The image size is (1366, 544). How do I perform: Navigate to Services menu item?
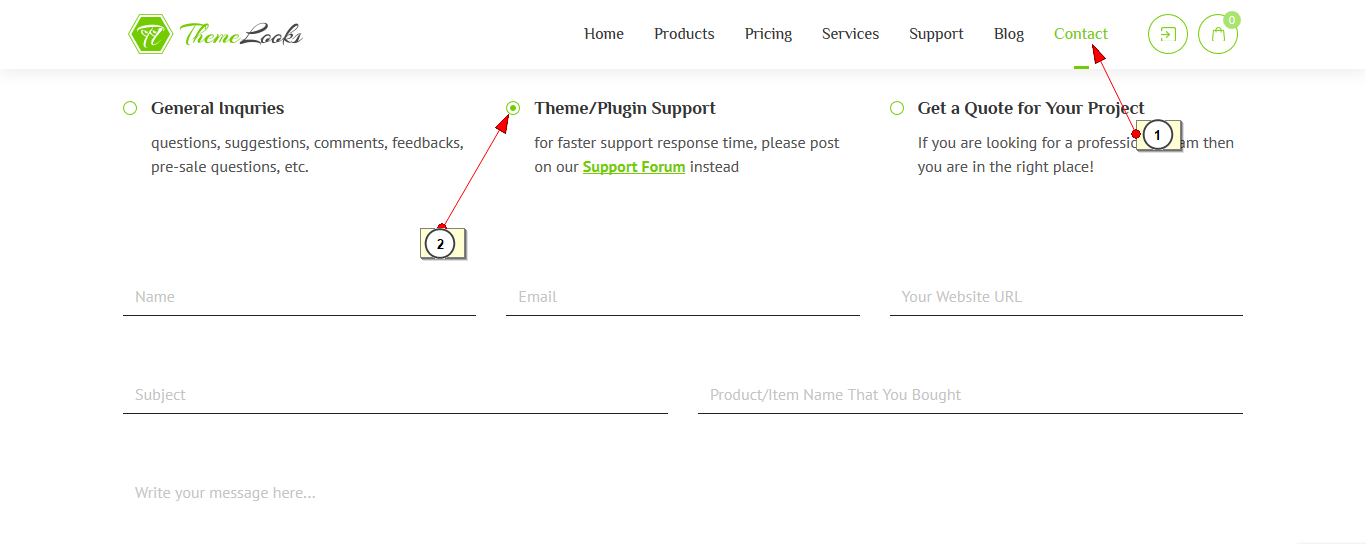pos(850,34)
